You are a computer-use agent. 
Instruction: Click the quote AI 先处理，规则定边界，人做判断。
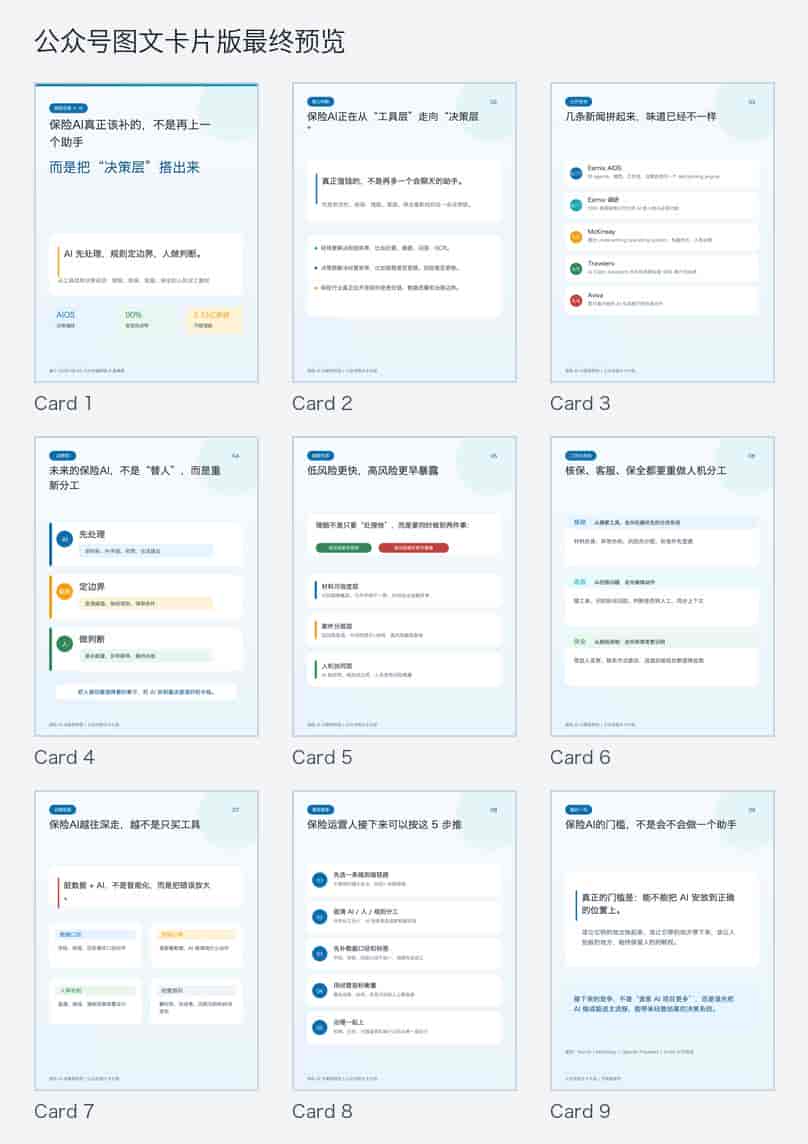coord(132,254)
